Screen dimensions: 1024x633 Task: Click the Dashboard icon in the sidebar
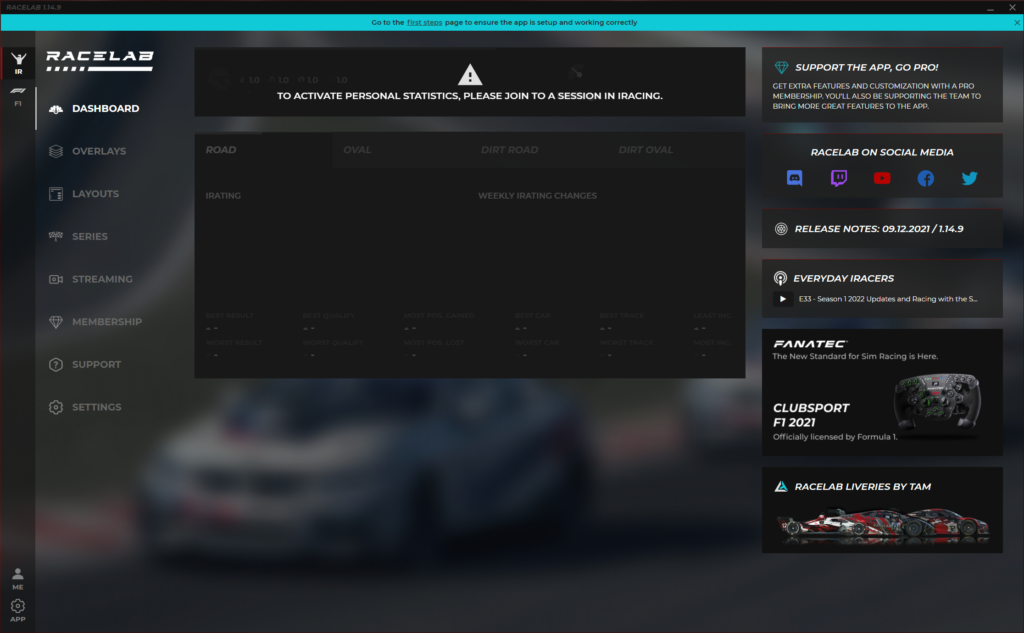(56, 109)
